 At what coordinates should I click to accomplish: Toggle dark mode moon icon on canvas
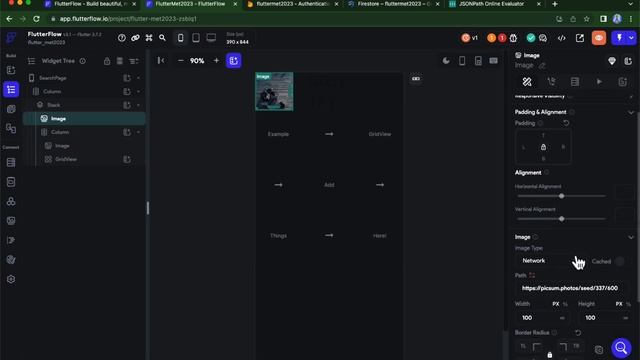tap(446, 61)
